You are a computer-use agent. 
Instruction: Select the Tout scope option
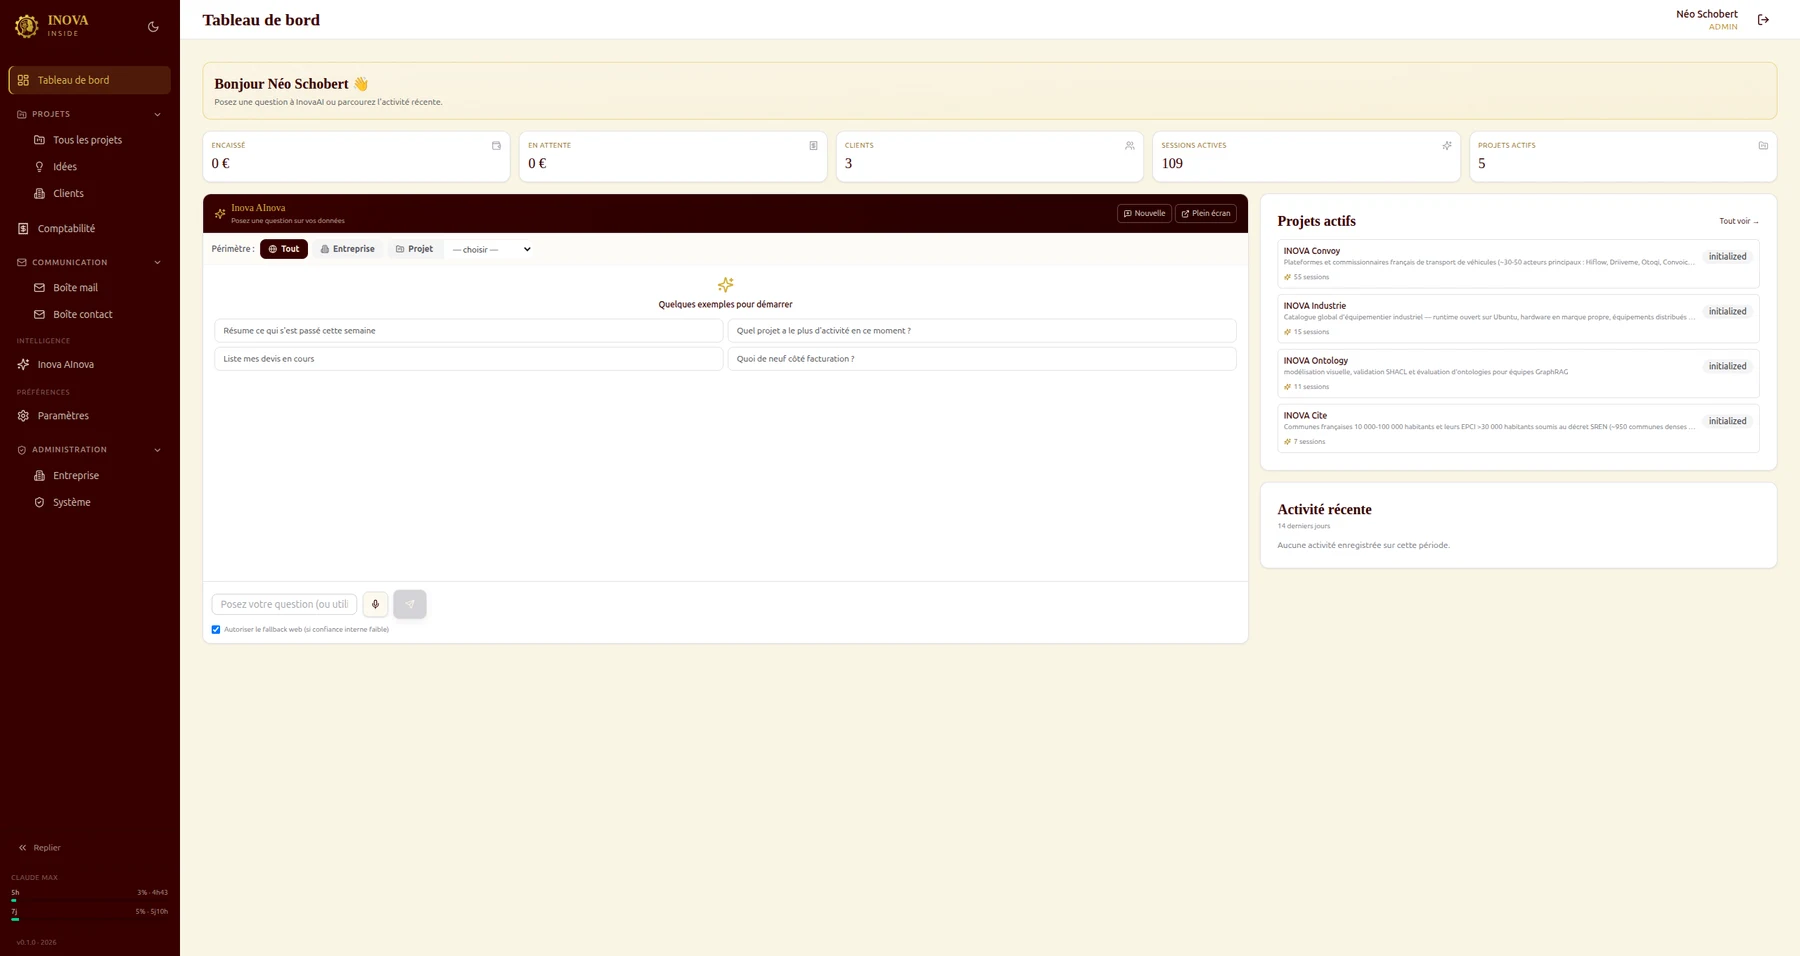[x=284, y=249]
